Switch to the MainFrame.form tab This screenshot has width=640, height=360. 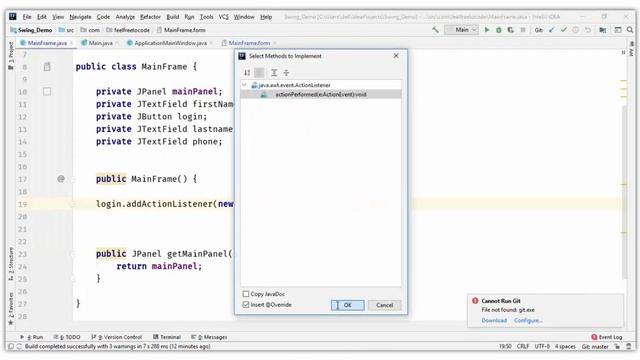coord(249,43)
